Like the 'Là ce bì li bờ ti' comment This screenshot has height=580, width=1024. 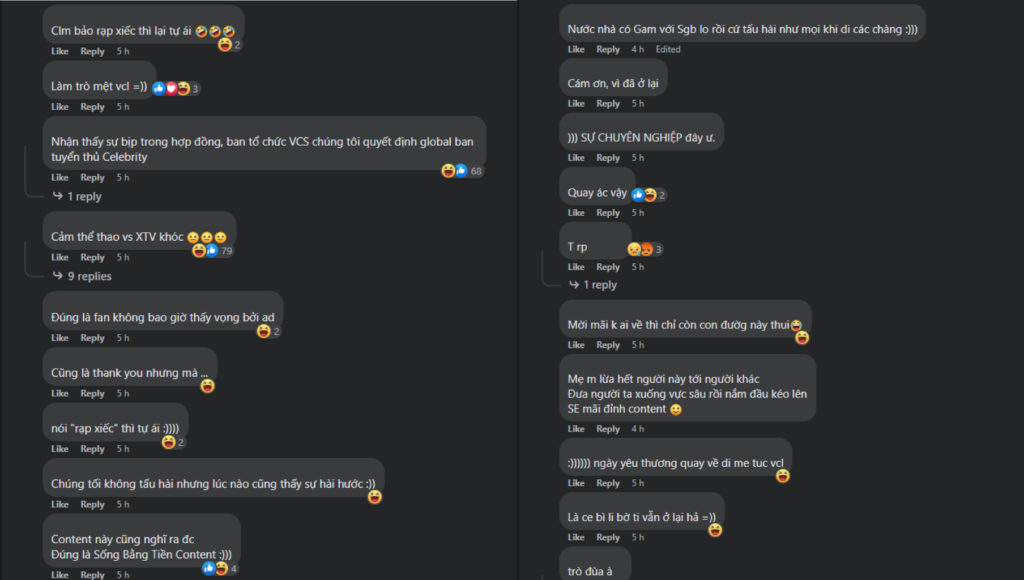click(576, 538)
